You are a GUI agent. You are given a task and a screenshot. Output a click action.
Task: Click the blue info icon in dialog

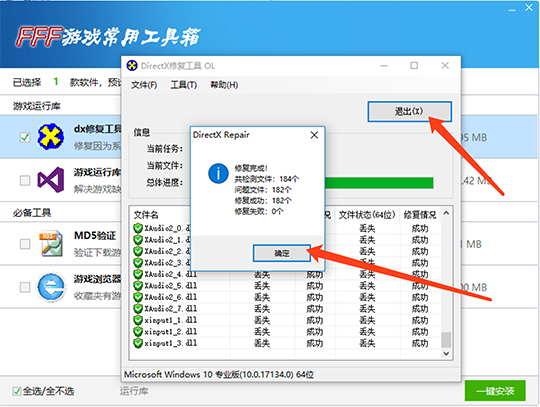218,174
